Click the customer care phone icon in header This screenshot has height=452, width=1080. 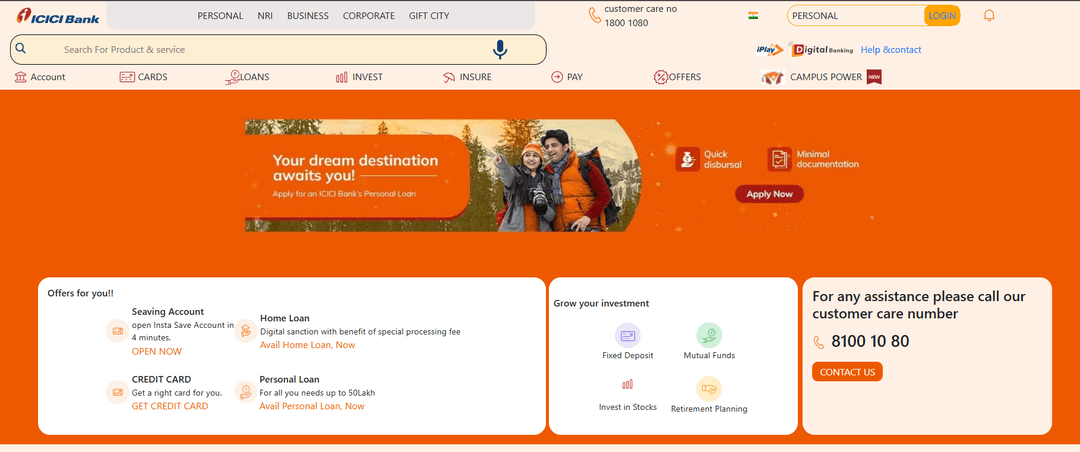(x=595, y=15)
